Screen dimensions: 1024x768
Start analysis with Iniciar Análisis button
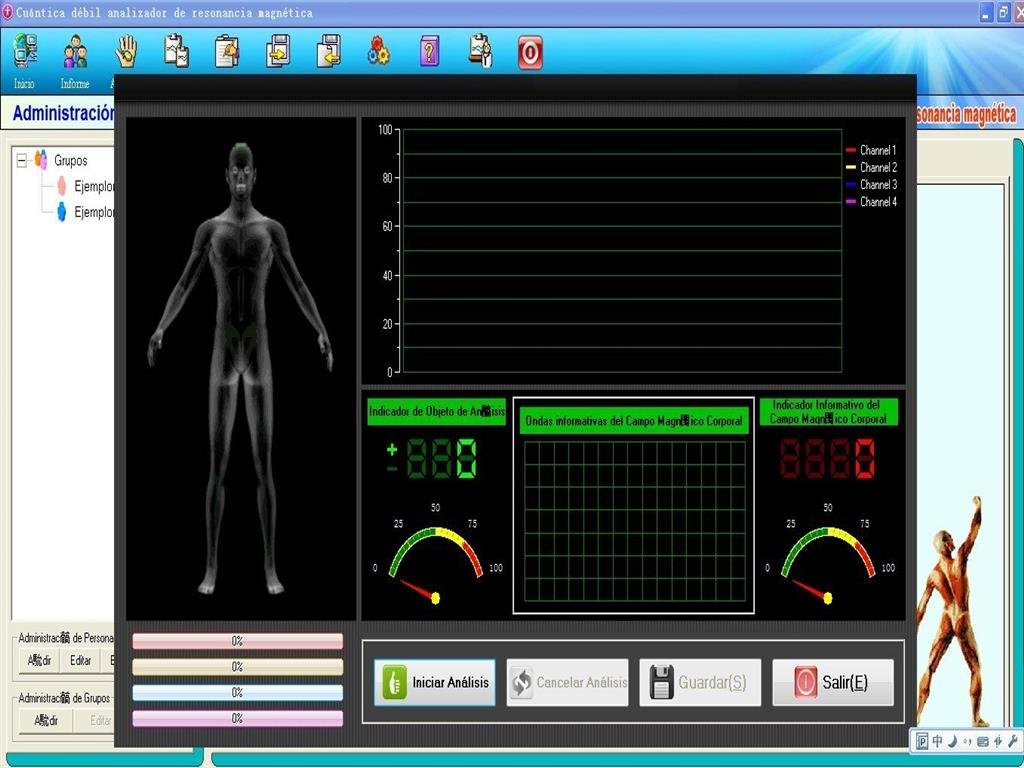435,682
